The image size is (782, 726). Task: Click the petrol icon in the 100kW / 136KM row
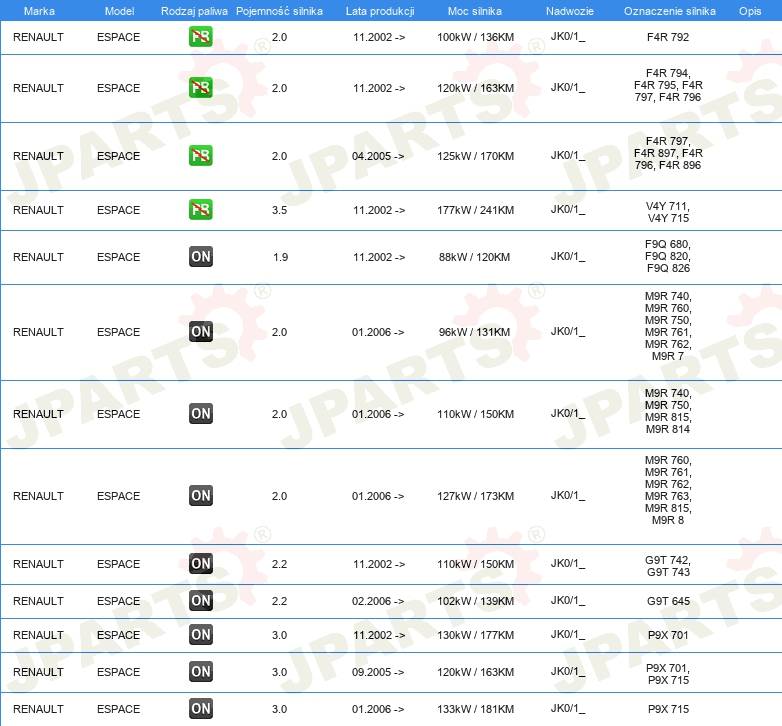pyautogui.click(x=201, y=37)
